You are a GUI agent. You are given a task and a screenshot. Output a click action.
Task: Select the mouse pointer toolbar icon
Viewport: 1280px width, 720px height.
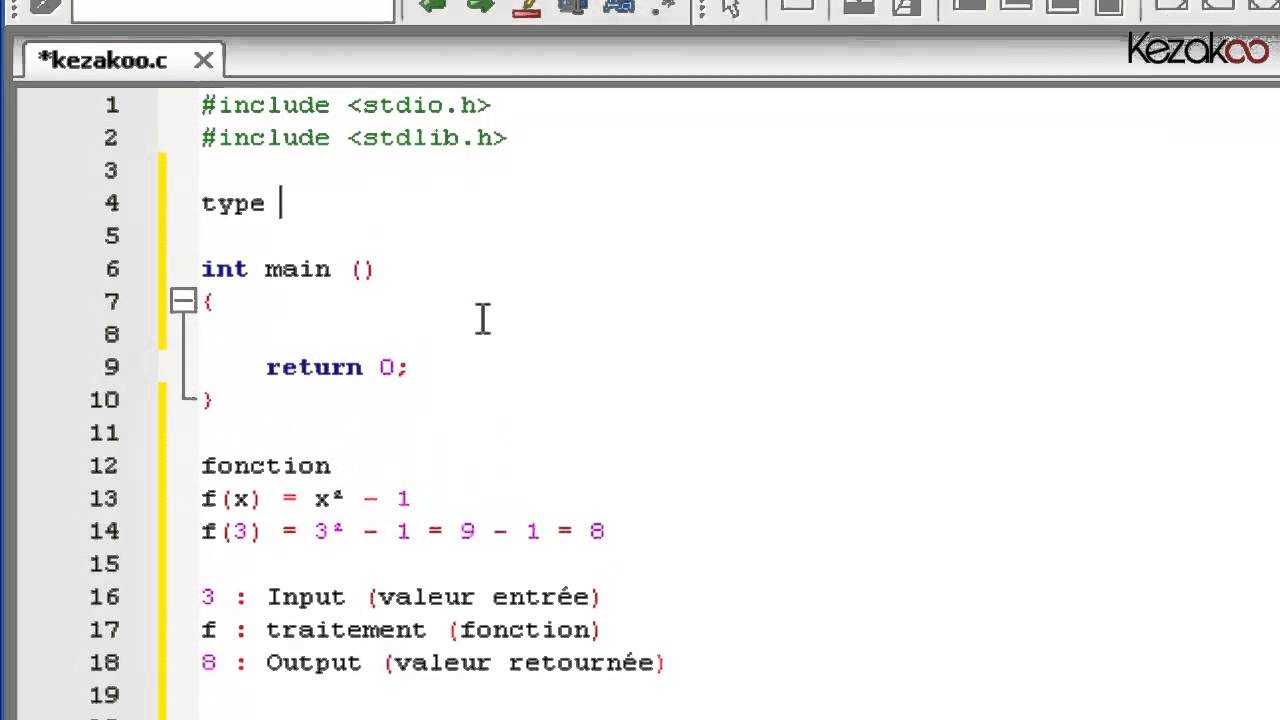(x=731, y=8)
